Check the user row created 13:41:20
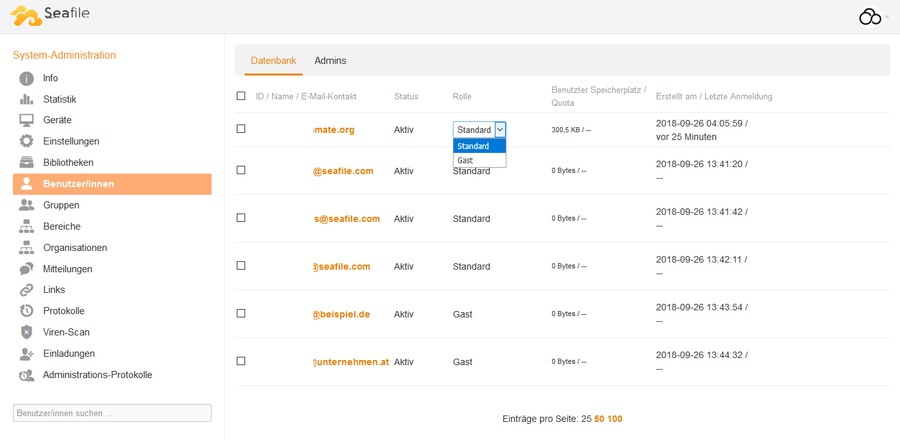This screenshot has width=900, height=440. click(241, 170)
